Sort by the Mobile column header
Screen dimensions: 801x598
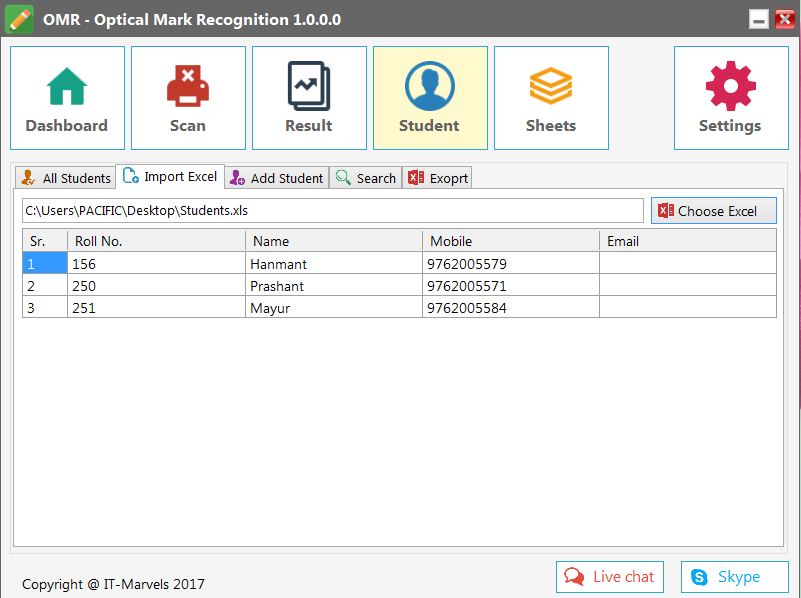pos(511,241)
